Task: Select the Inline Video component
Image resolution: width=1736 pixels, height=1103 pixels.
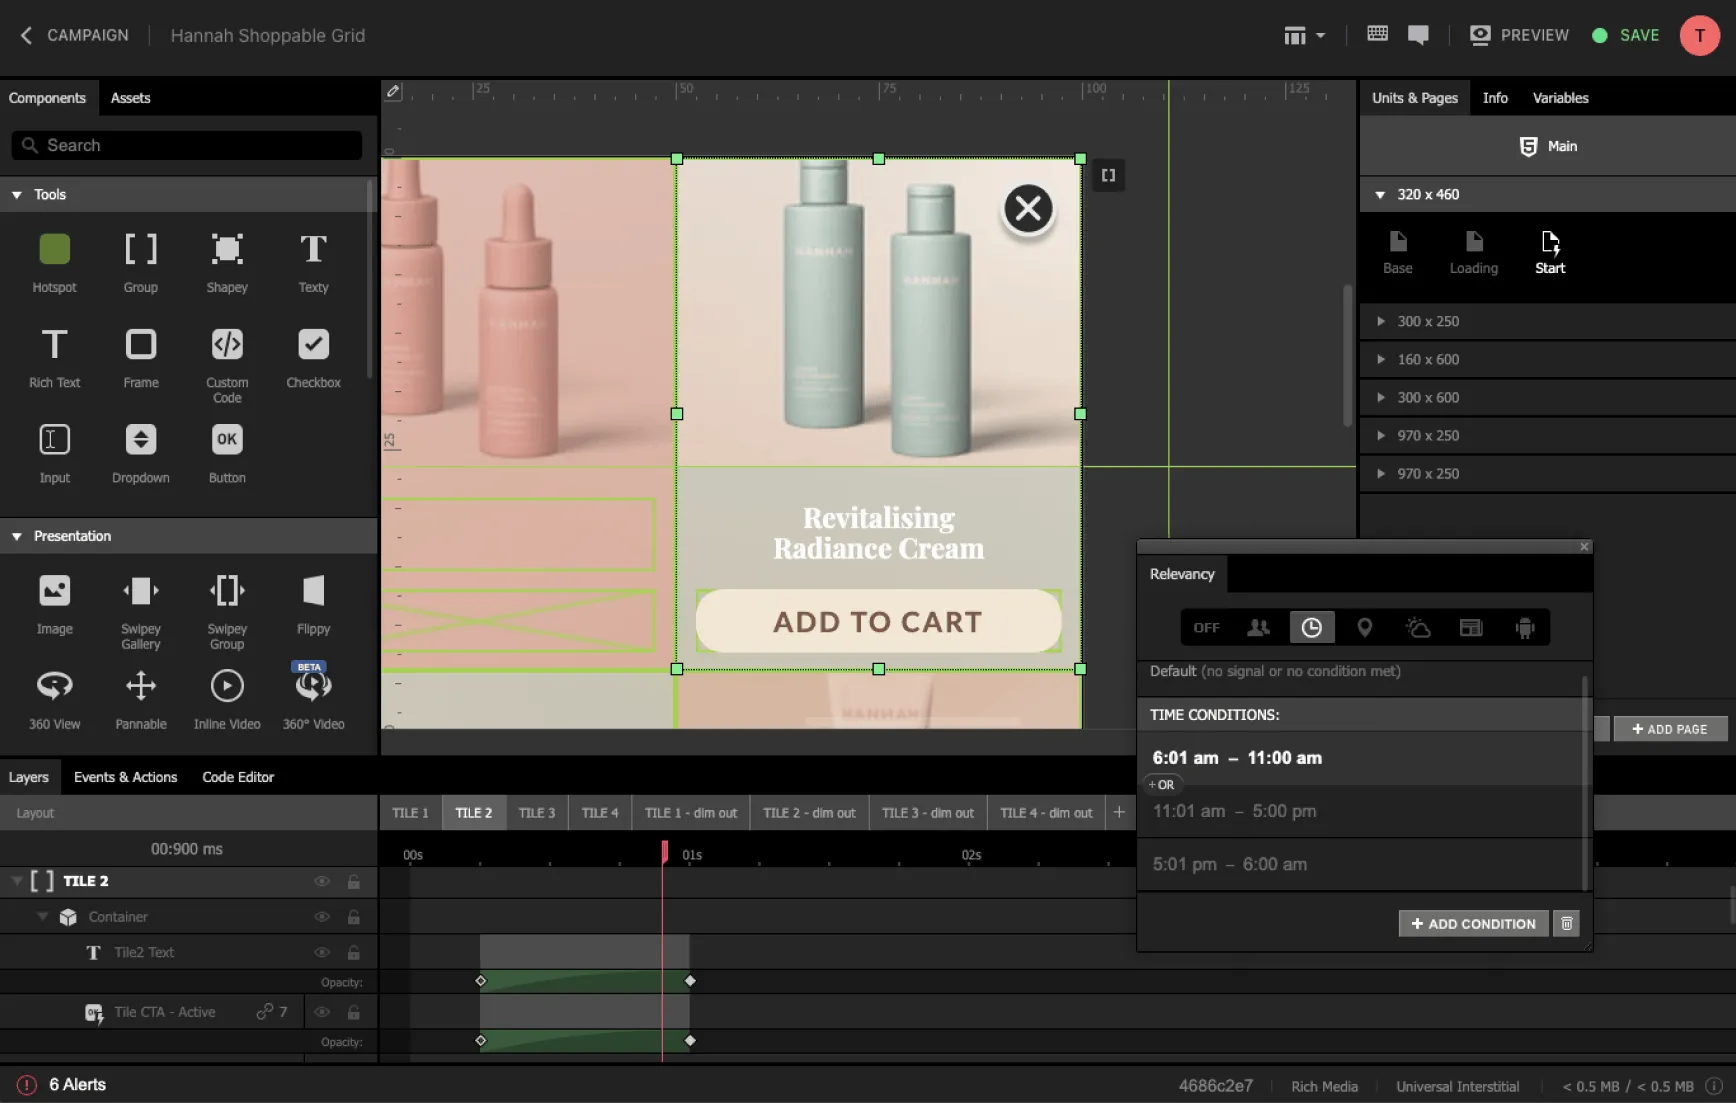Action: (227, 699)
